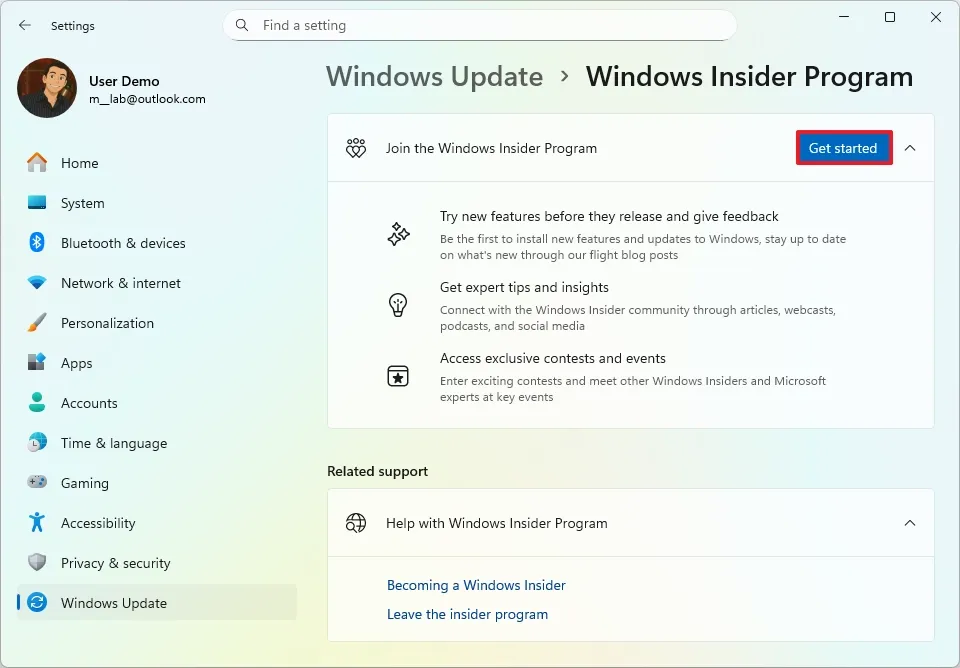This screenshot has width=960, height=668.
Task: Open Leave the insider program link
Action: (467, 614)
